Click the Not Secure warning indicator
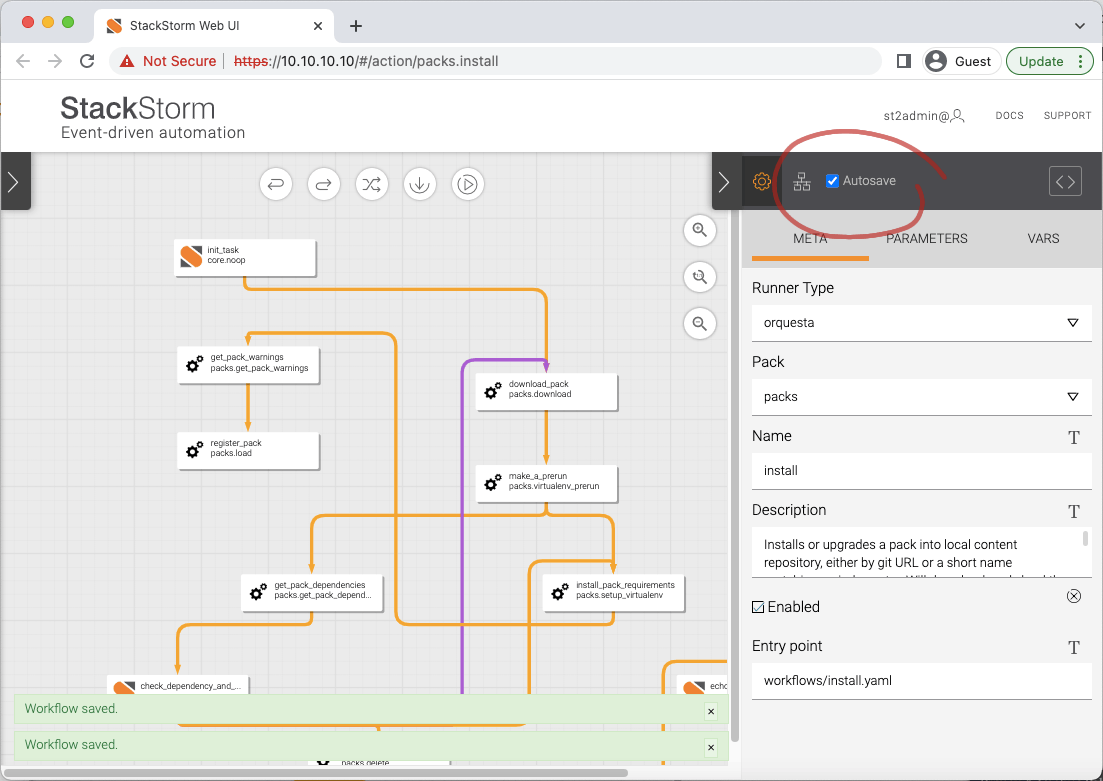 tap(167, 61)
